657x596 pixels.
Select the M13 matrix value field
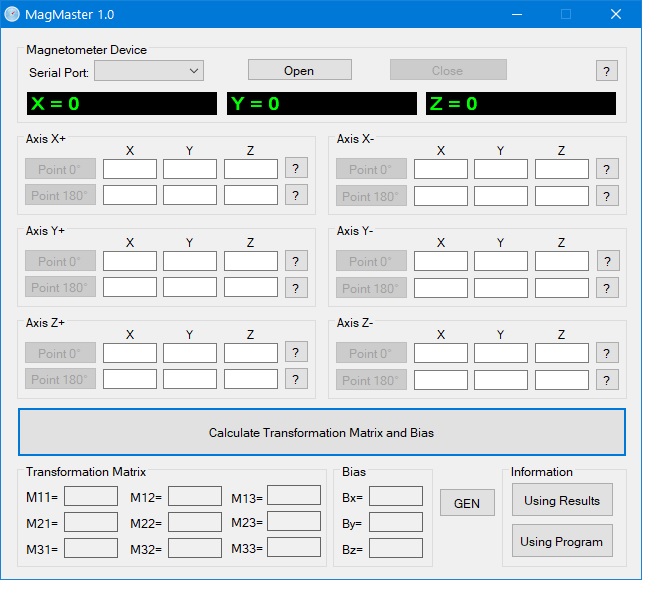coord(294,495)
